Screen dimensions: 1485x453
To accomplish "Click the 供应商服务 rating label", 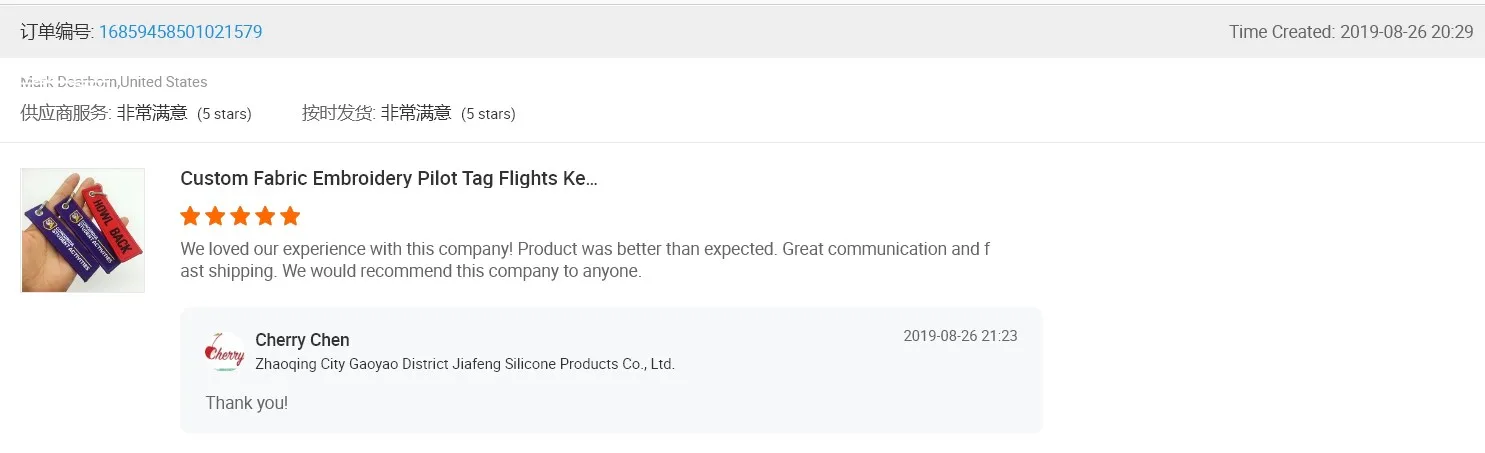I will point(65,113).
